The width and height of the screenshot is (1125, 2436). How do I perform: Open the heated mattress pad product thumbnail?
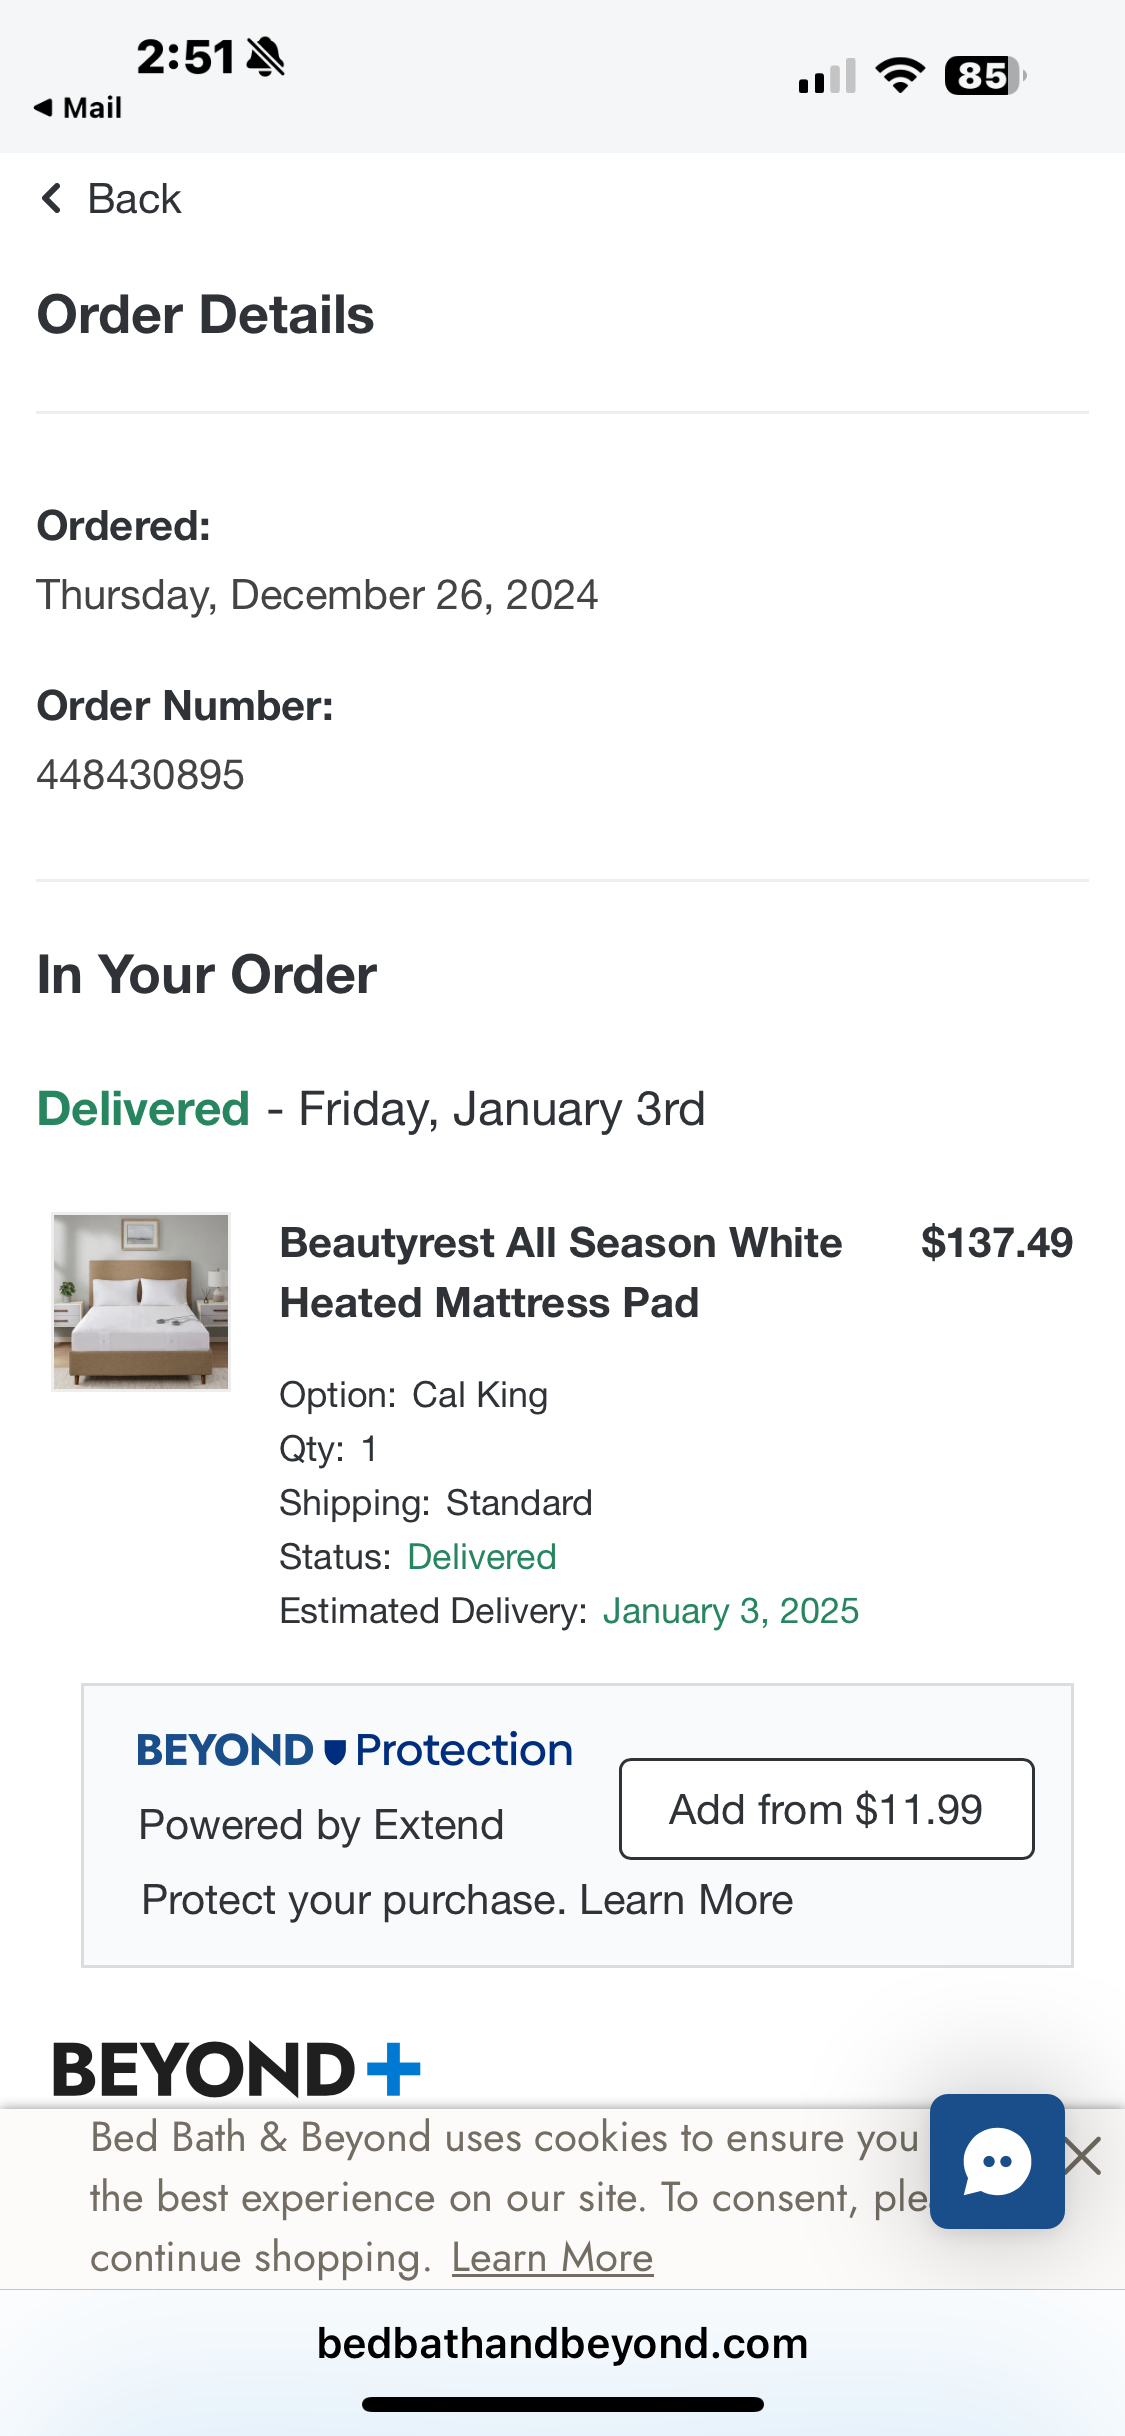tap(141, 1302)
